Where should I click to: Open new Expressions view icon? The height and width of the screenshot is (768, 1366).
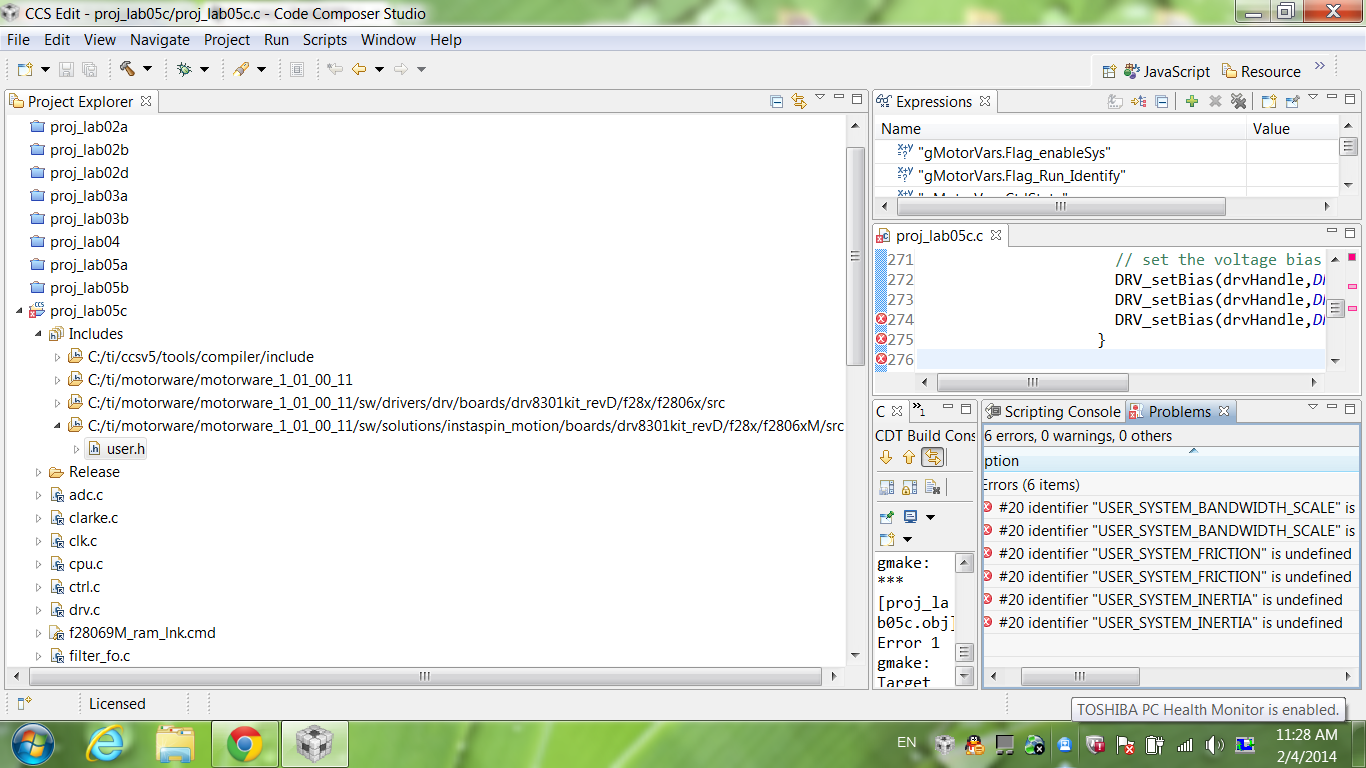coord(1268,101)
